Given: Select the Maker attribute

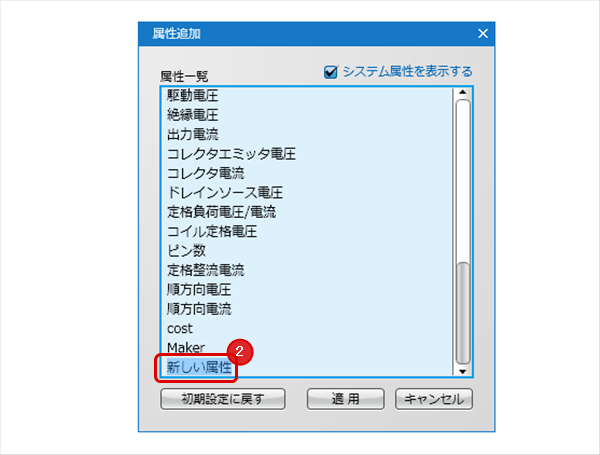Looking at the screenshot, I should (x=185, y=347).
